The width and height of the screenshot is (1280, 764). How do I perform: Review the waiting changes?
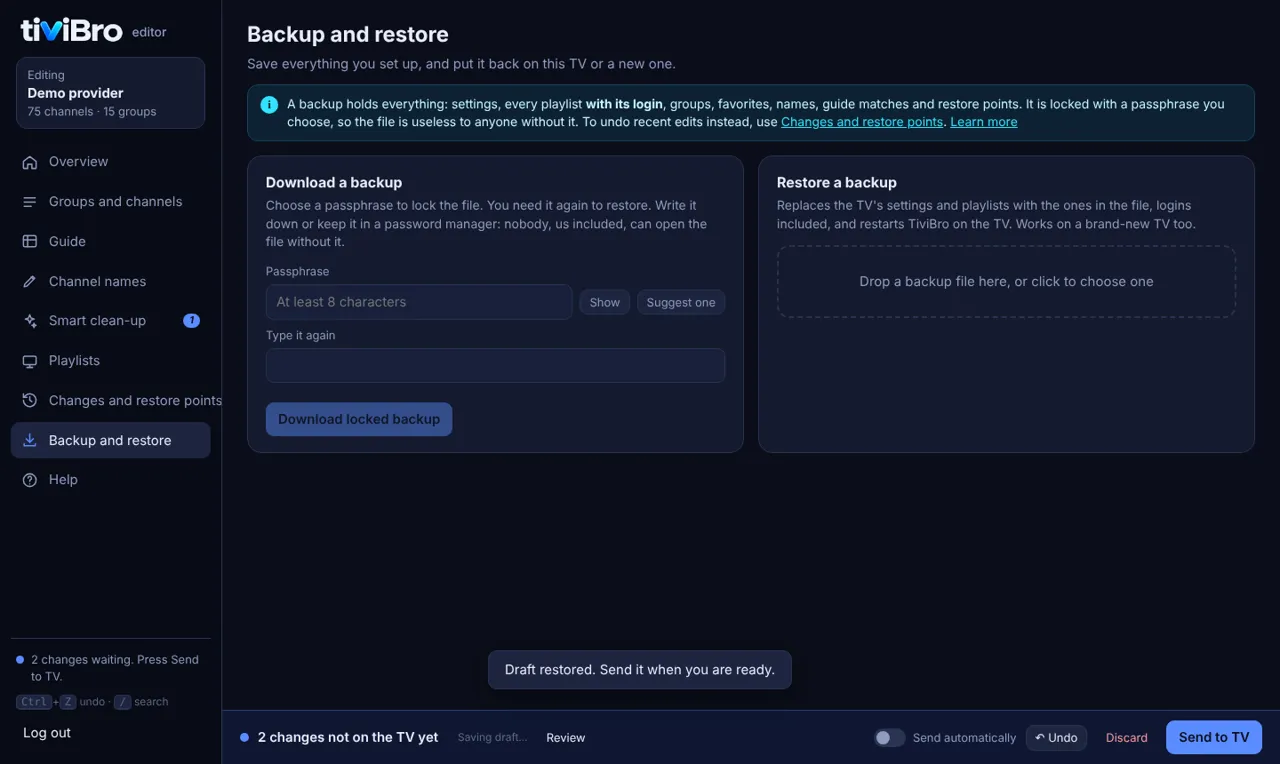pos(566,738)
